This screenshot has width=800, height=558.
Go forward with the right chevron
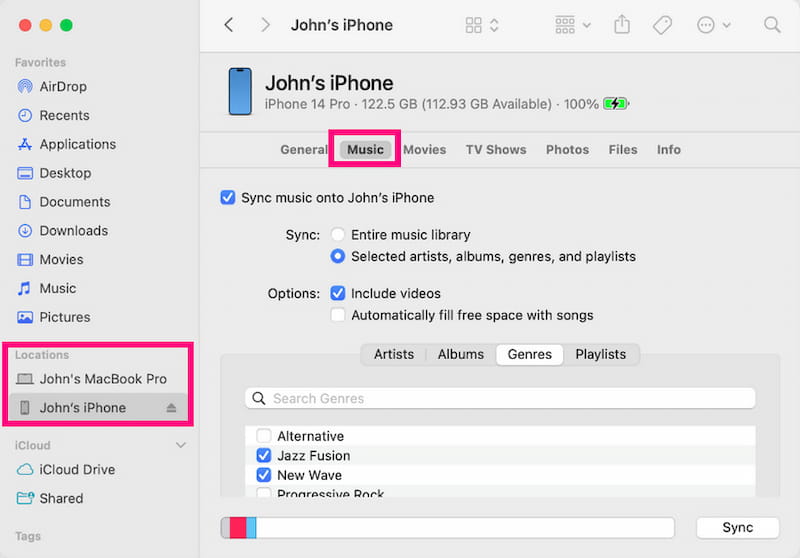pos(265,24)
